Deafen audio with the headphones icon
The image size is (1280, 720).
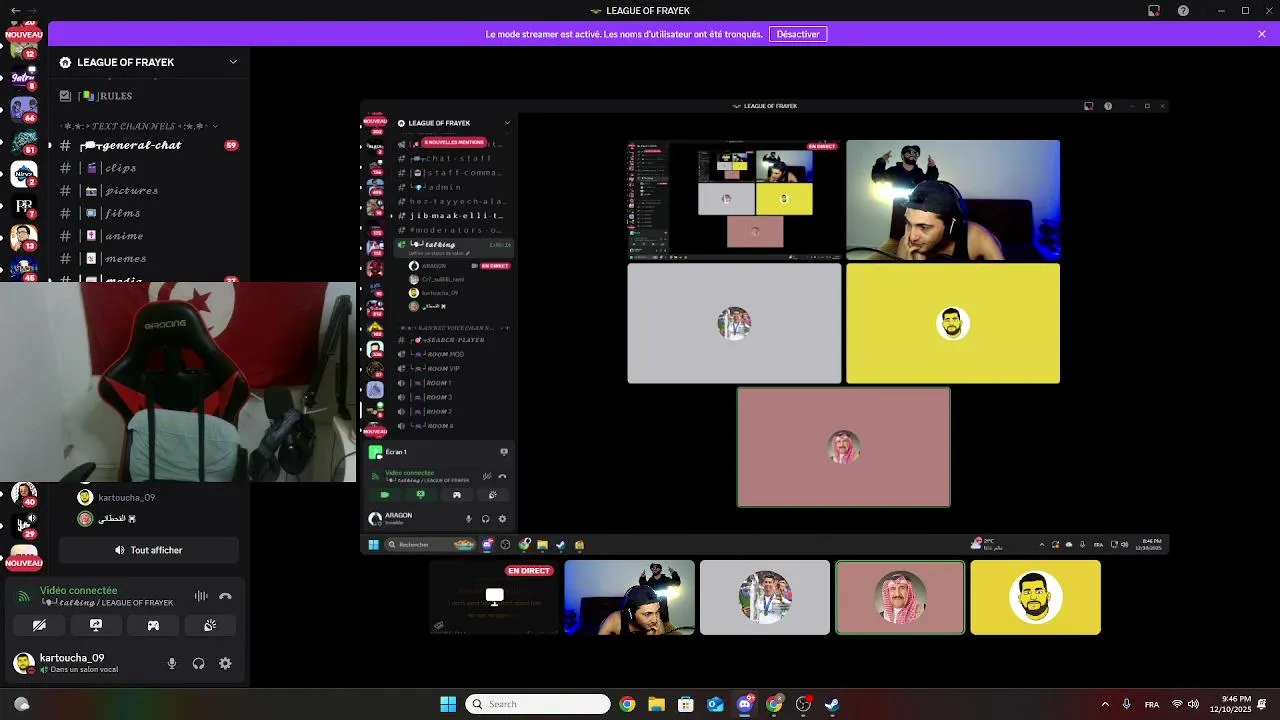(198, 663)
